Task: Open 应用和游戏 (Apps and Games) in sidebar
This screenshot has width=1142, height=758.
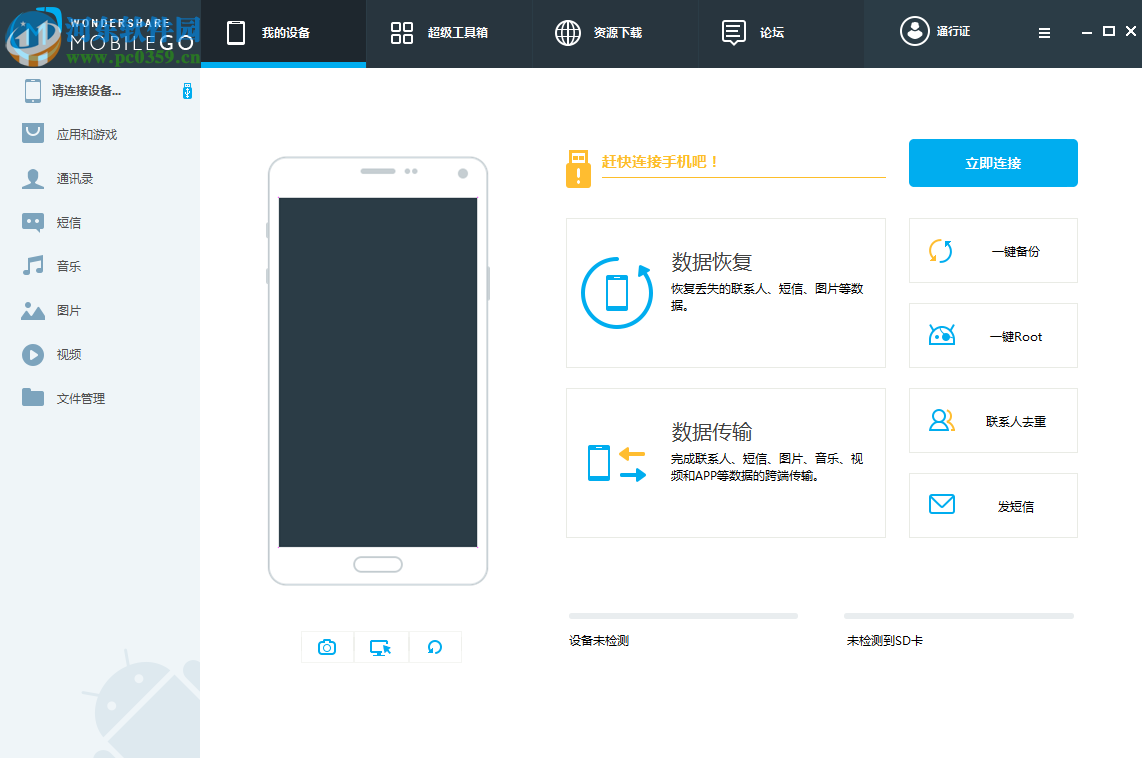Action: coord(31,133)
